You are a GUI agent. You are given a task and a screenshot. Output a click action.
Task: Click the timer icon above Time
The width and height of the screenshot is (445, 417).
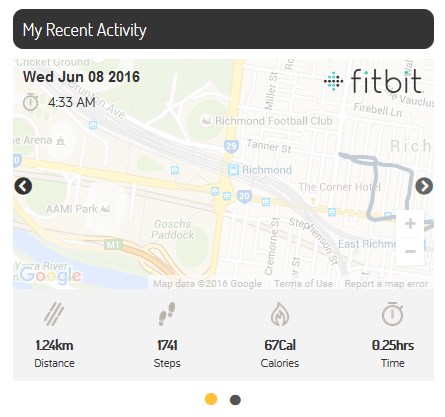click(392, 314)
